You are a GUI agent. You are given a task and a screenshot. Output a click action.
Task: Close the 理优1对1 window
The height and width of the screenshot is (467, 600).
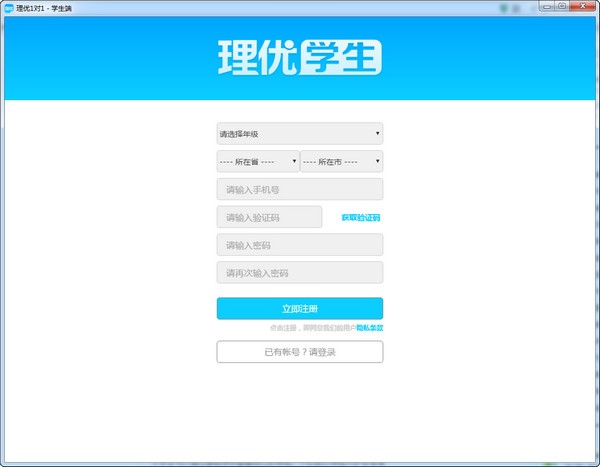[x=582, y=6]
